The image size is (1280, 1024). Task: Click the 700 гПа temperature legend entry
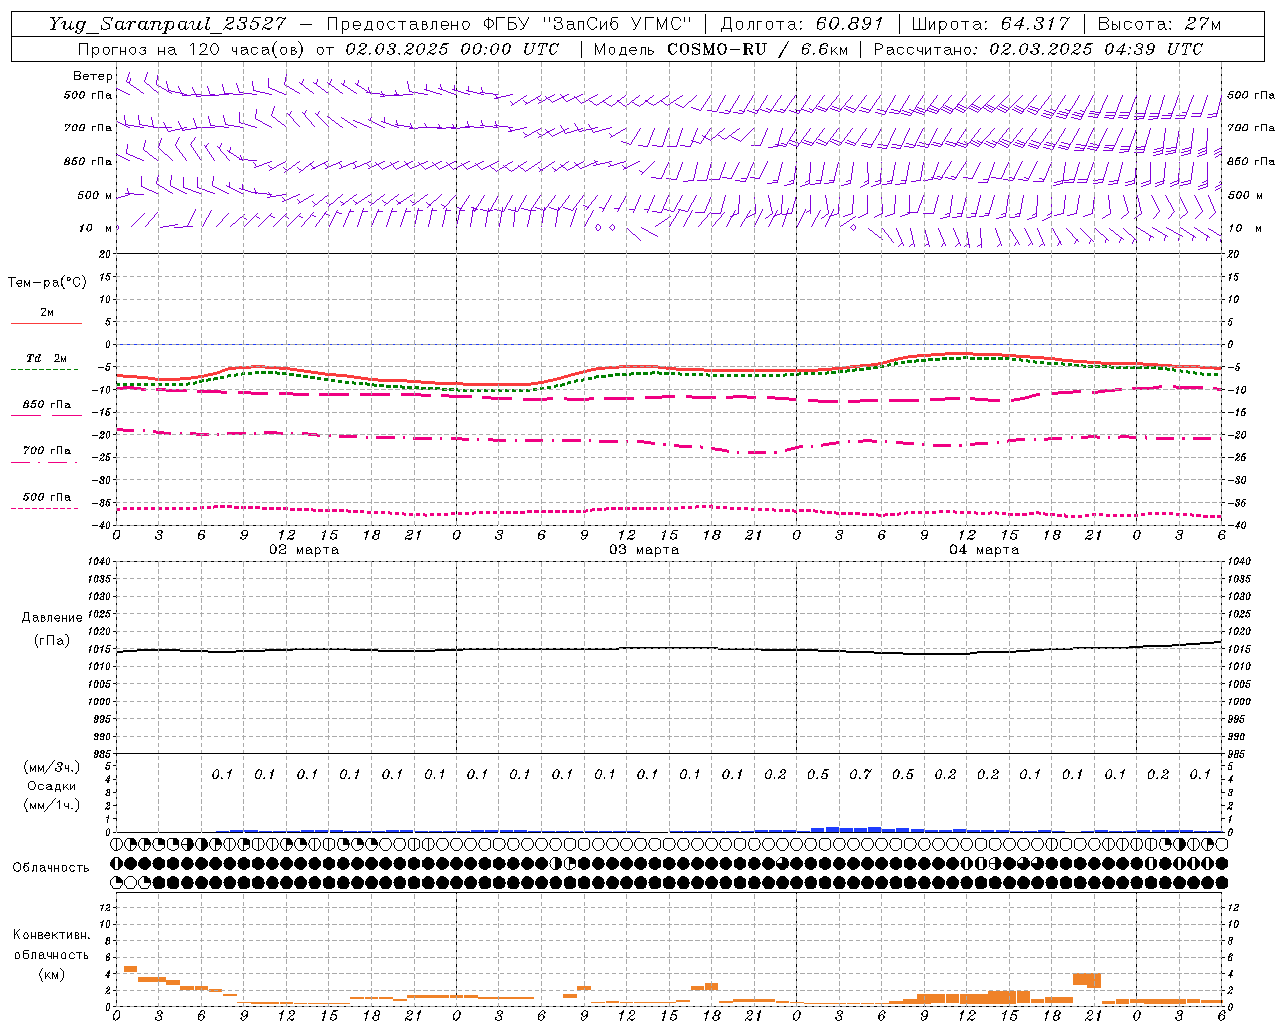pos(47,450)
